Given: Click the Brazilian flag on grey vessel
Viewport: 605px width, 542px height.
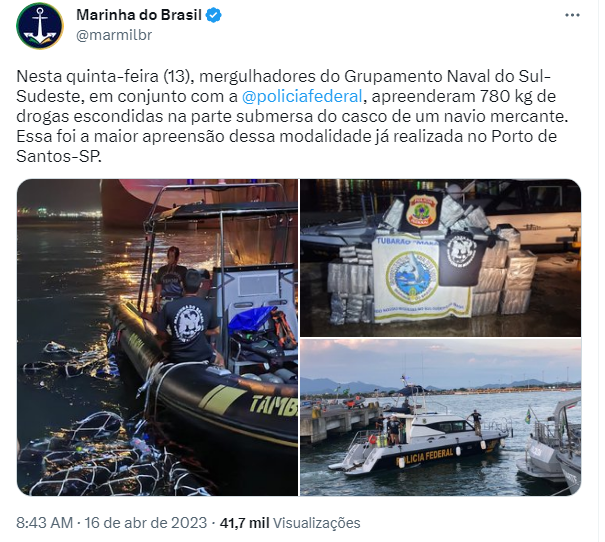Looking at the screenshot, I should [527, 417].
